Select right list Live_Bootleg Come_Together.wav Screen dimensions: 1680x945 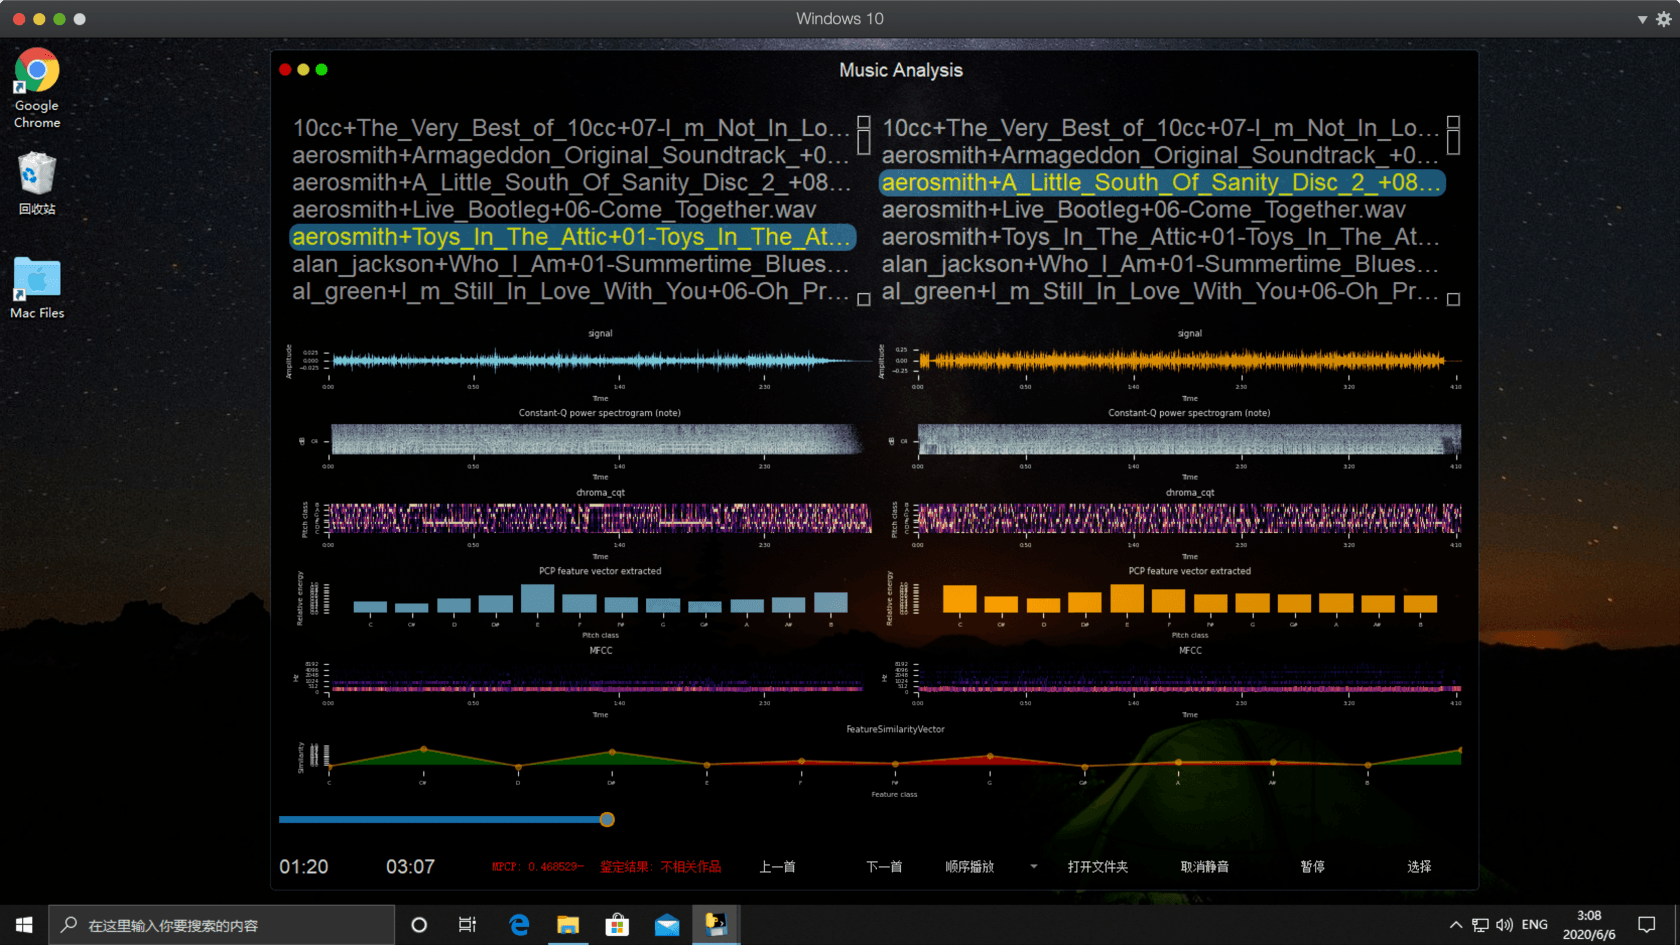[1161, 209]
